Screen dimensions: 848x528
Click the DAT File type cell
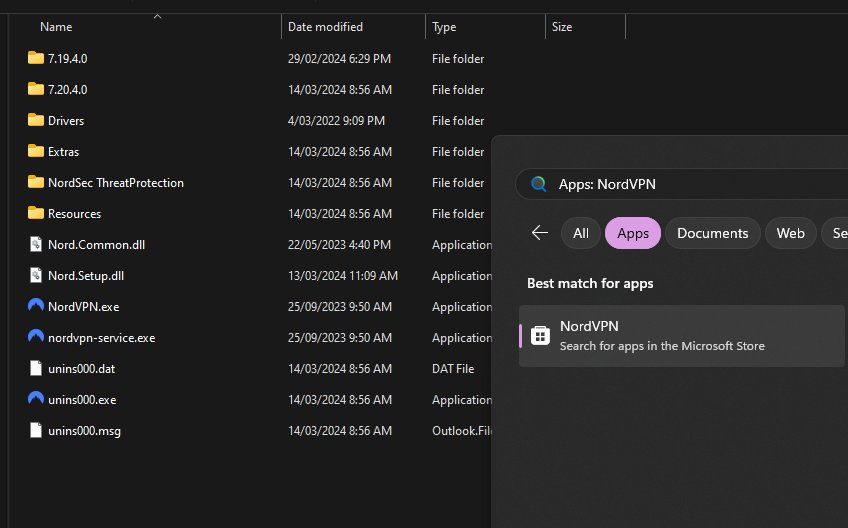[453, 369]
